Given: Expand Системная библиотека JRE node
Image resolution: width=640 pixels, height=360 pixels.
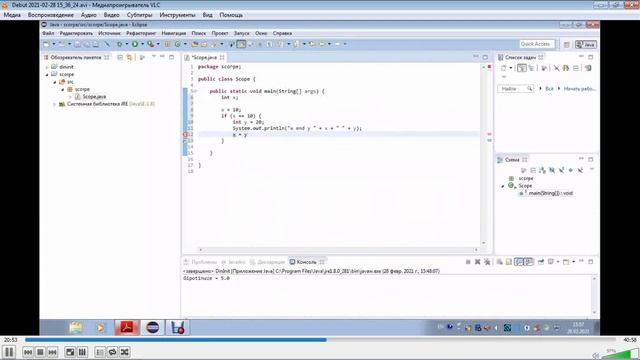Looking at the screenshot, I should (x=55, y=104).
